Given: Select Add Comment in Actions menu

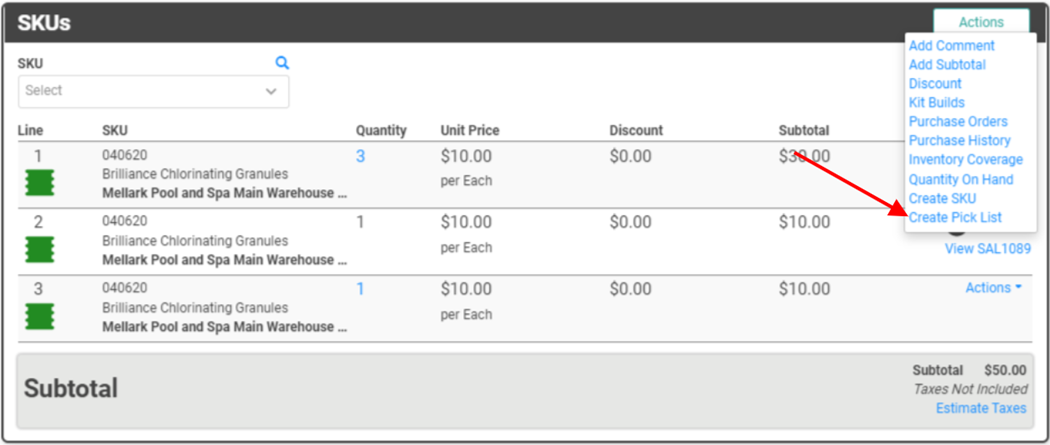Looking at the screenshot, I should 951,46.
